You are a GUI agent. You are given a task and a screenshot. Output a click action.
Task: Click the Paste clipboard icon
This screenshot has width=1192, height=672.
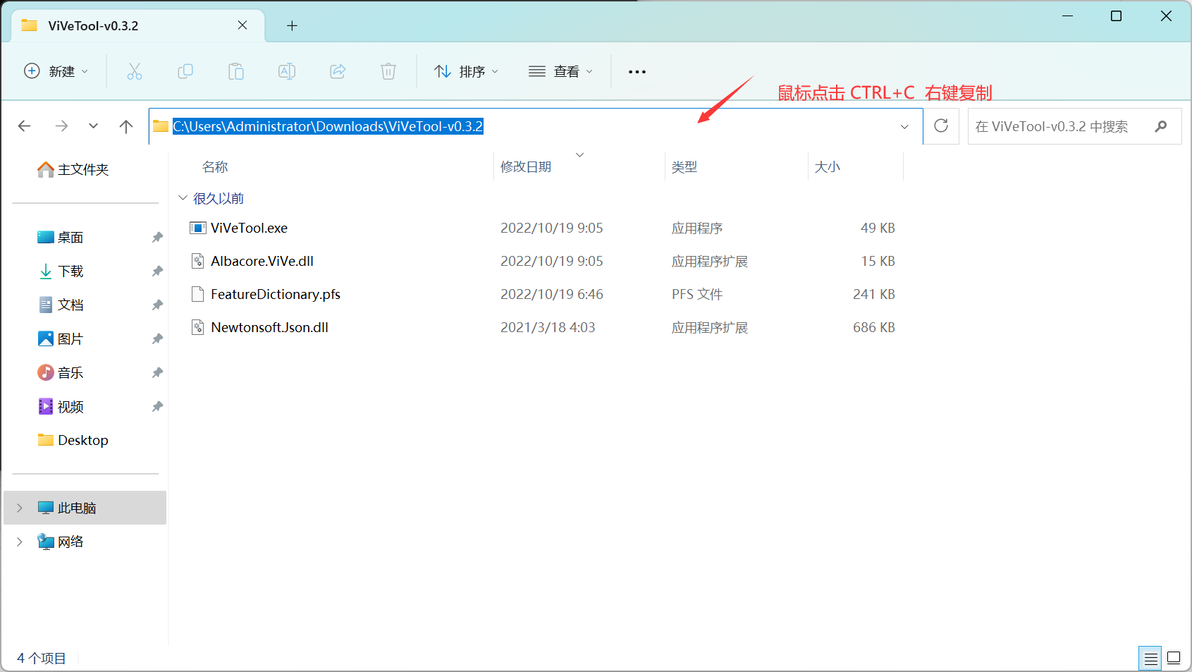pos(236,71)
